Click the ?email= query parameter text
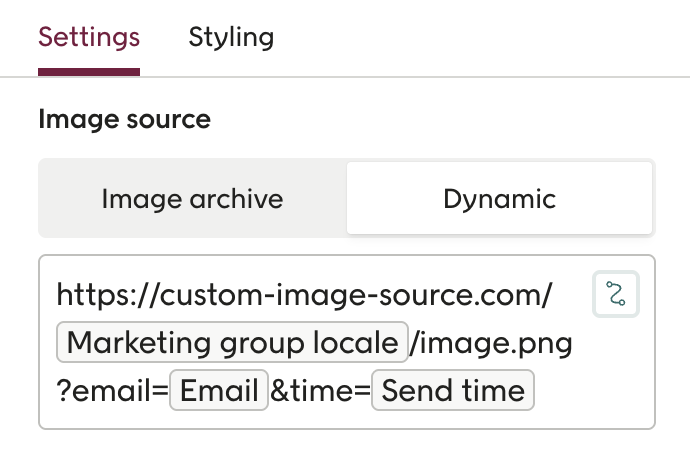This screenshot has width=690, height=476. click(113, 391)
